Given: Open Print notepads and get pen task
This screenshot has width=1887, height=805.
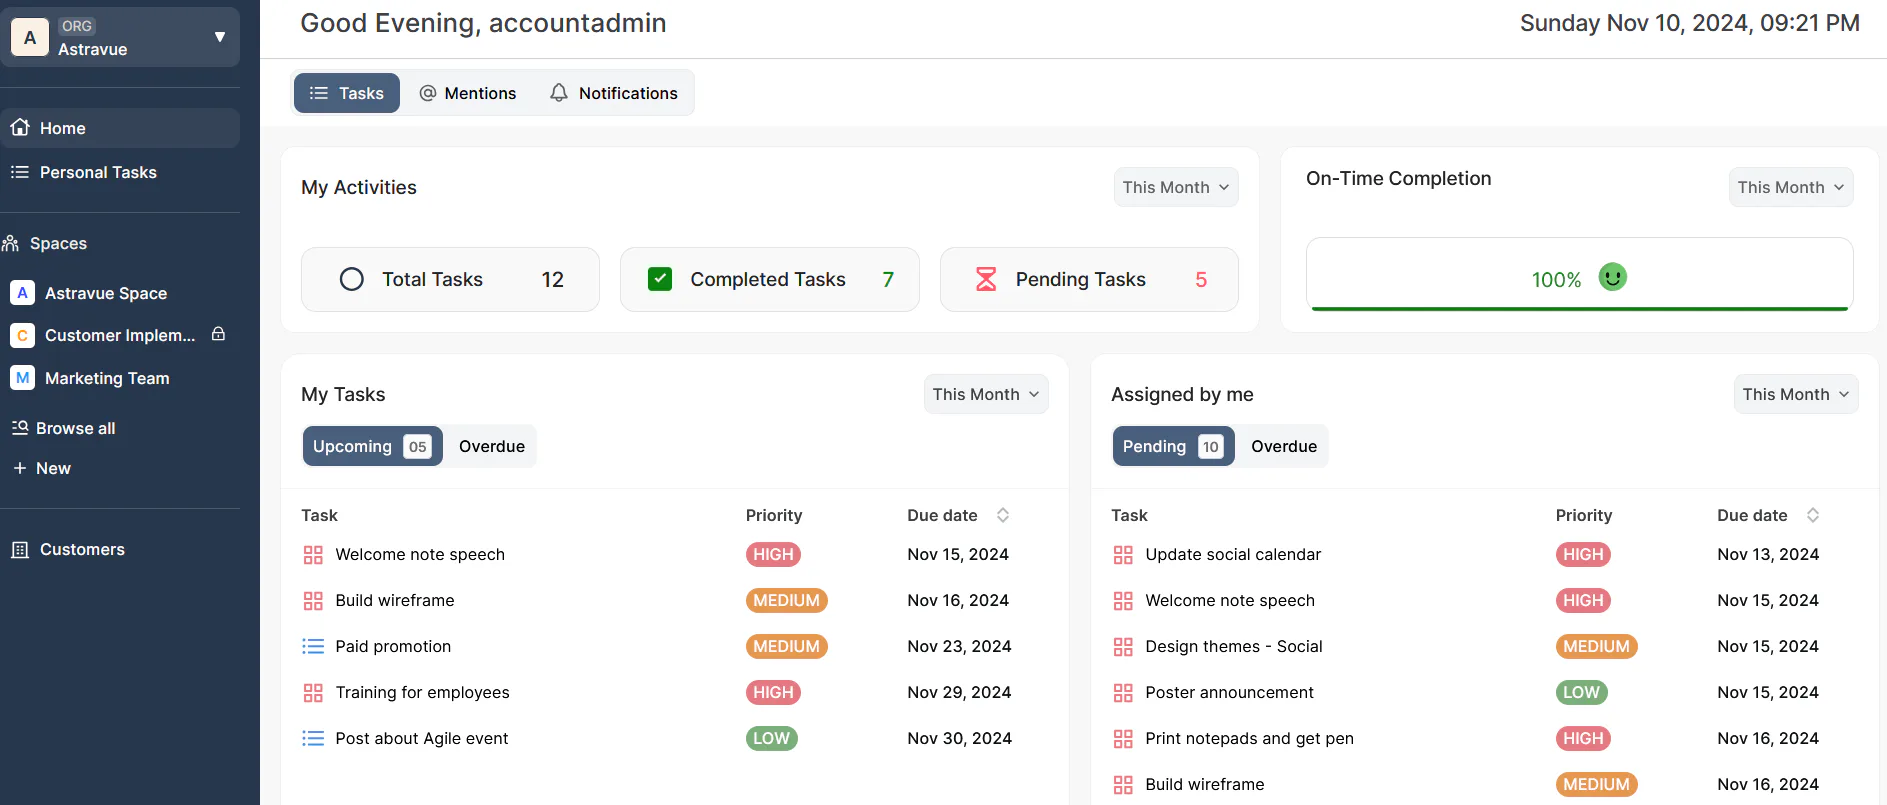Looking at the screenshot, I should (1249, 738).
